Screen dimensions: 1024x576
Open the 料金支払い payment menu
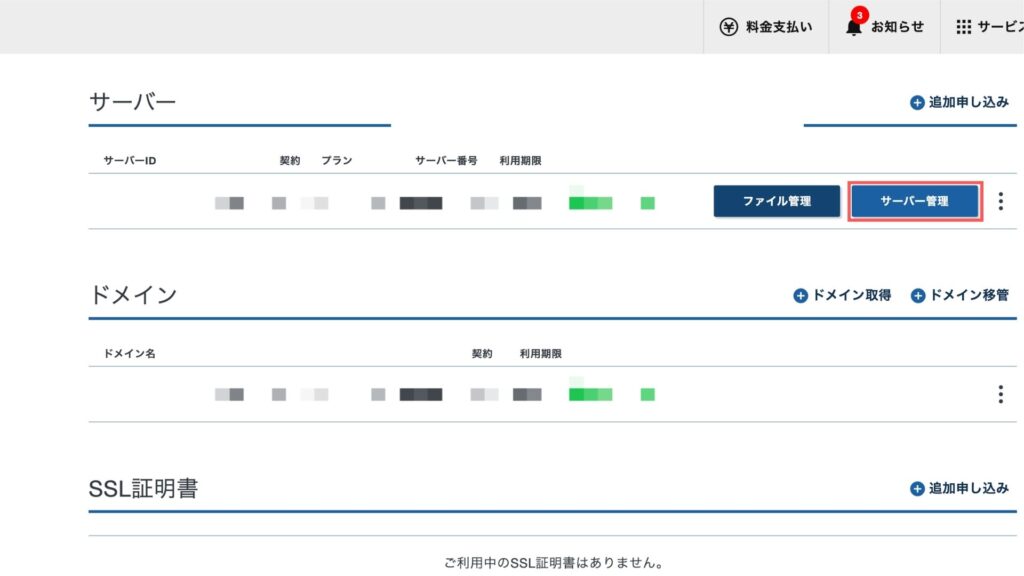[x=766, y=27]
